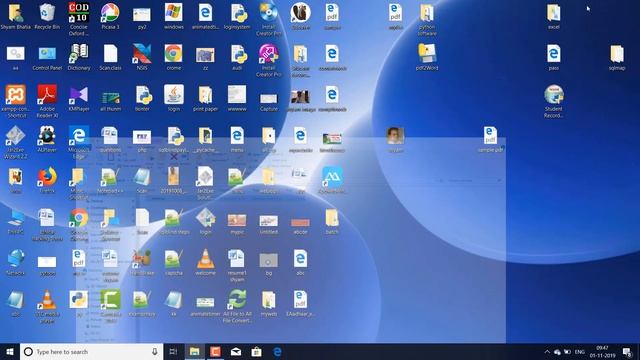Expand hidden system tray icons chevron
Screen dimensions: 640x360
coord(547,352)
